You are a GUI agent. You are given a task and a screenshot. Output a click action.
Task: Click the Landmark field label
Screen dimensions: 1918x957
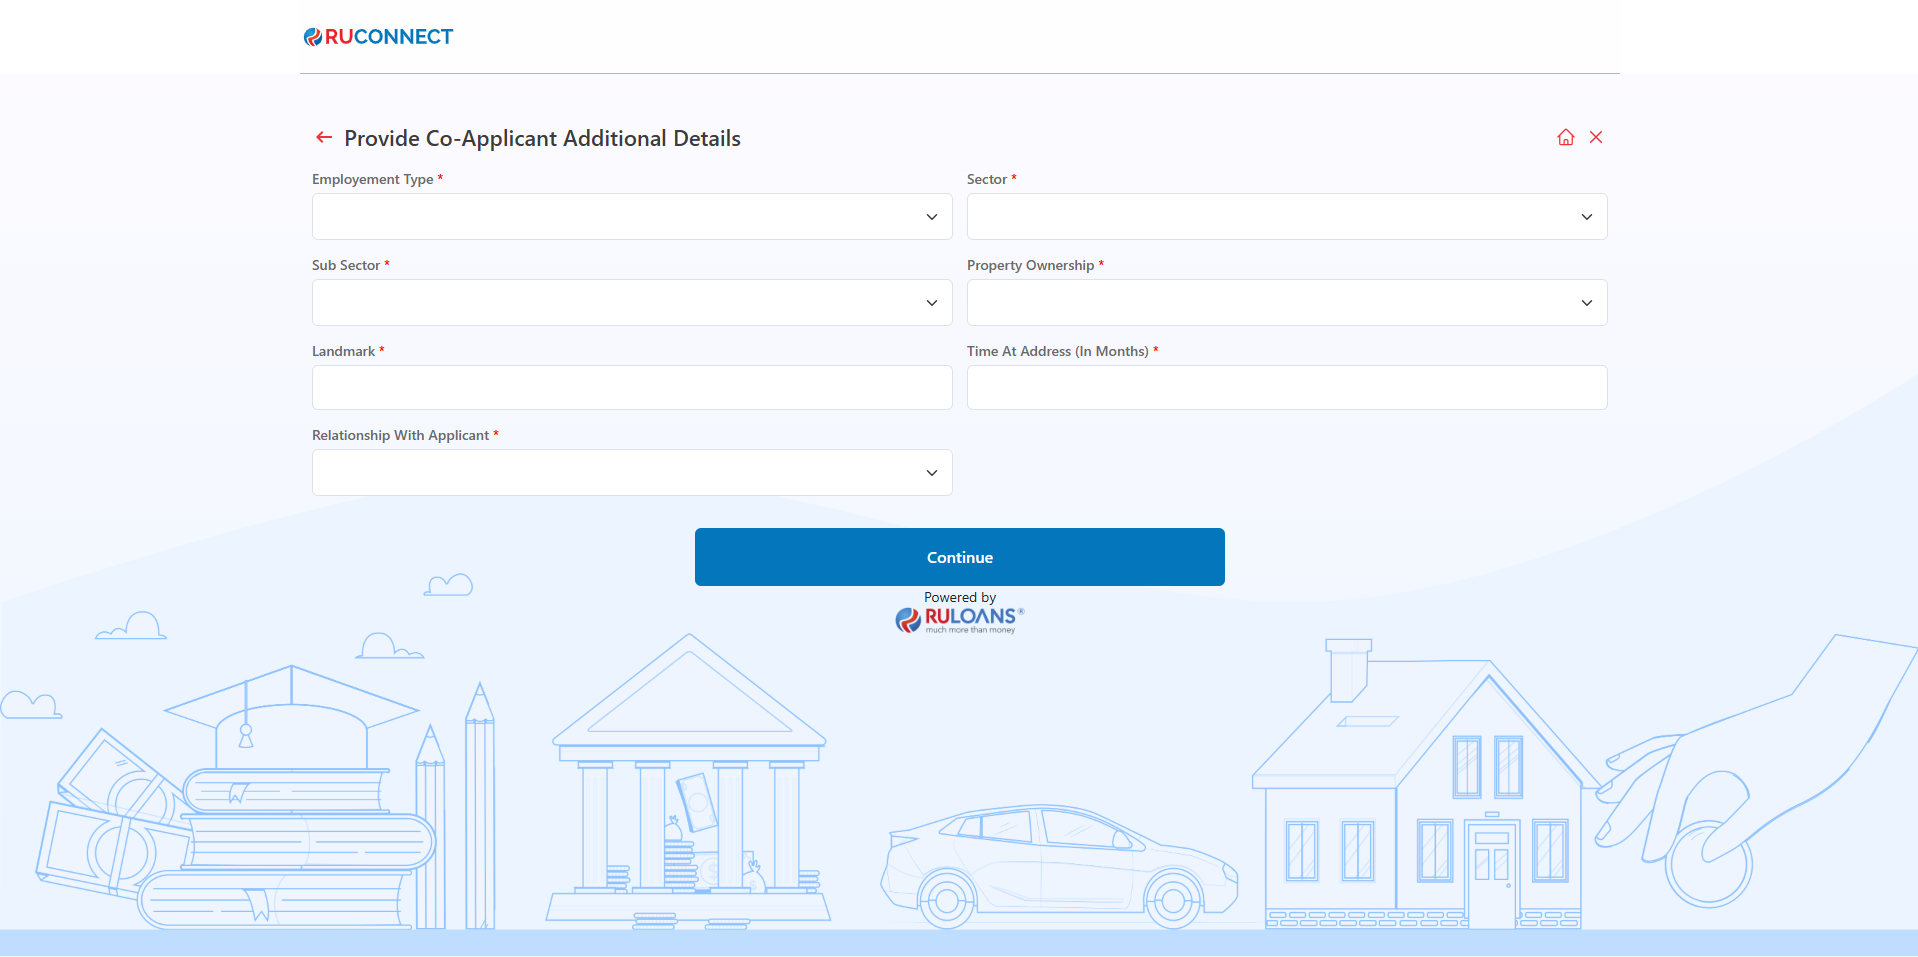point(343,351)
